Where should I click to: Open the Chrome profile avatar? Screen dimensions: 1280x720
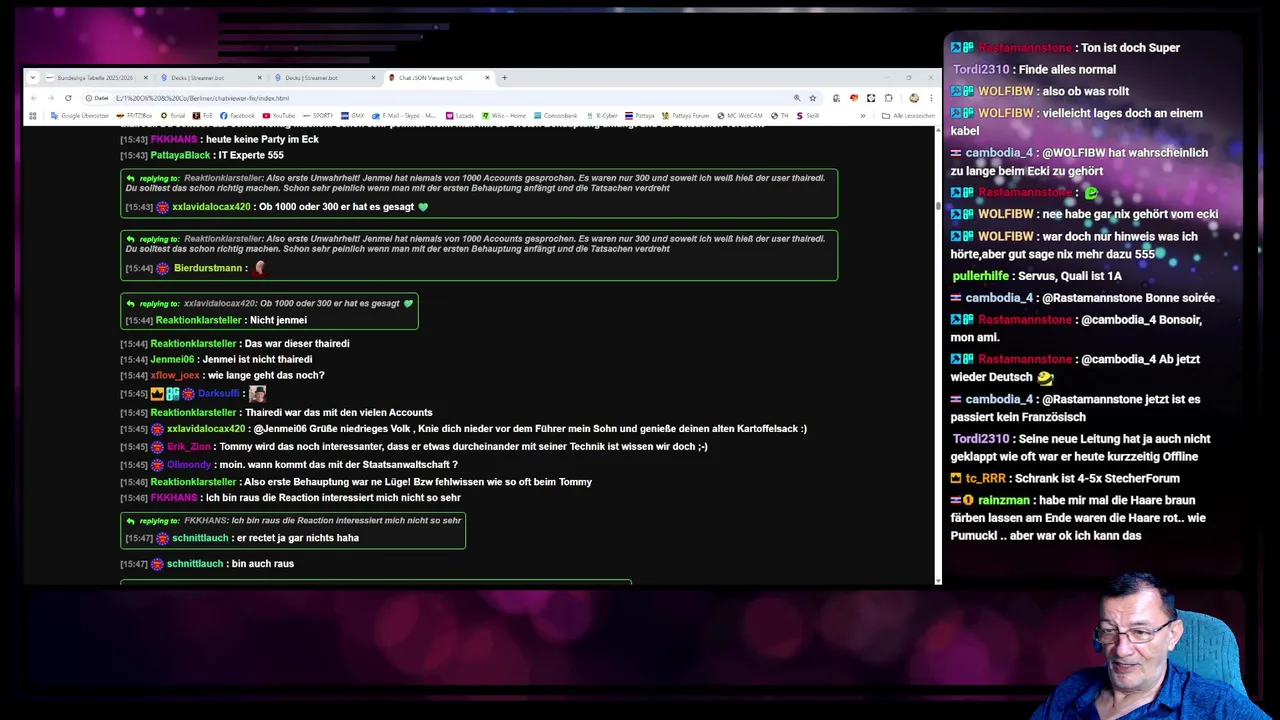914,98
